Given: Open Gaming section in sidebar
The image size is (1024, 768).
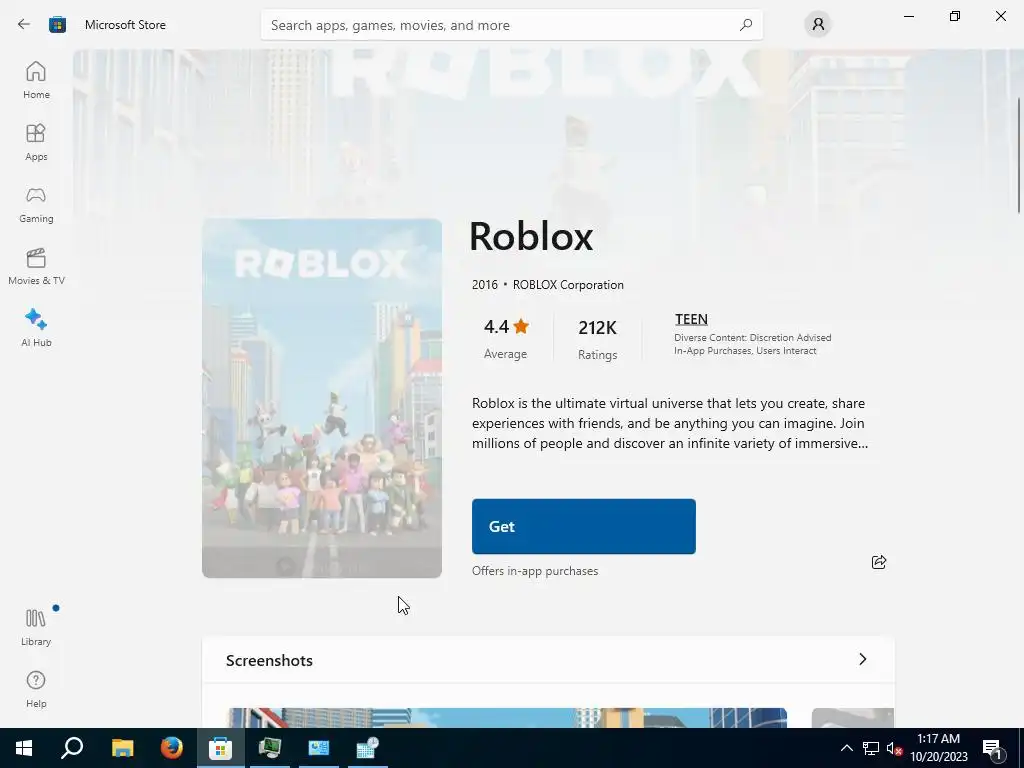Looking at the screenshot, I should click(36, 204).
